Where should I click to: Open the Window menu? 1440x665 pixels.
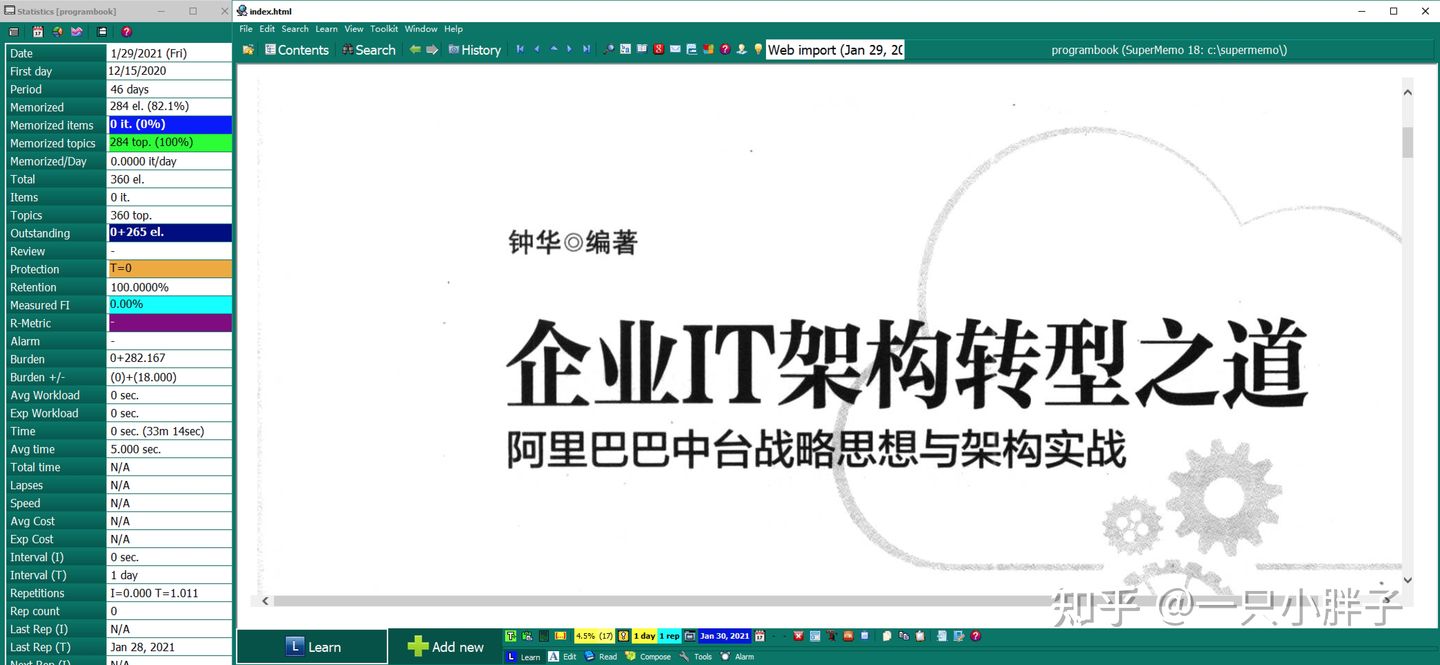pyautogui.click(x=421, y=29)
